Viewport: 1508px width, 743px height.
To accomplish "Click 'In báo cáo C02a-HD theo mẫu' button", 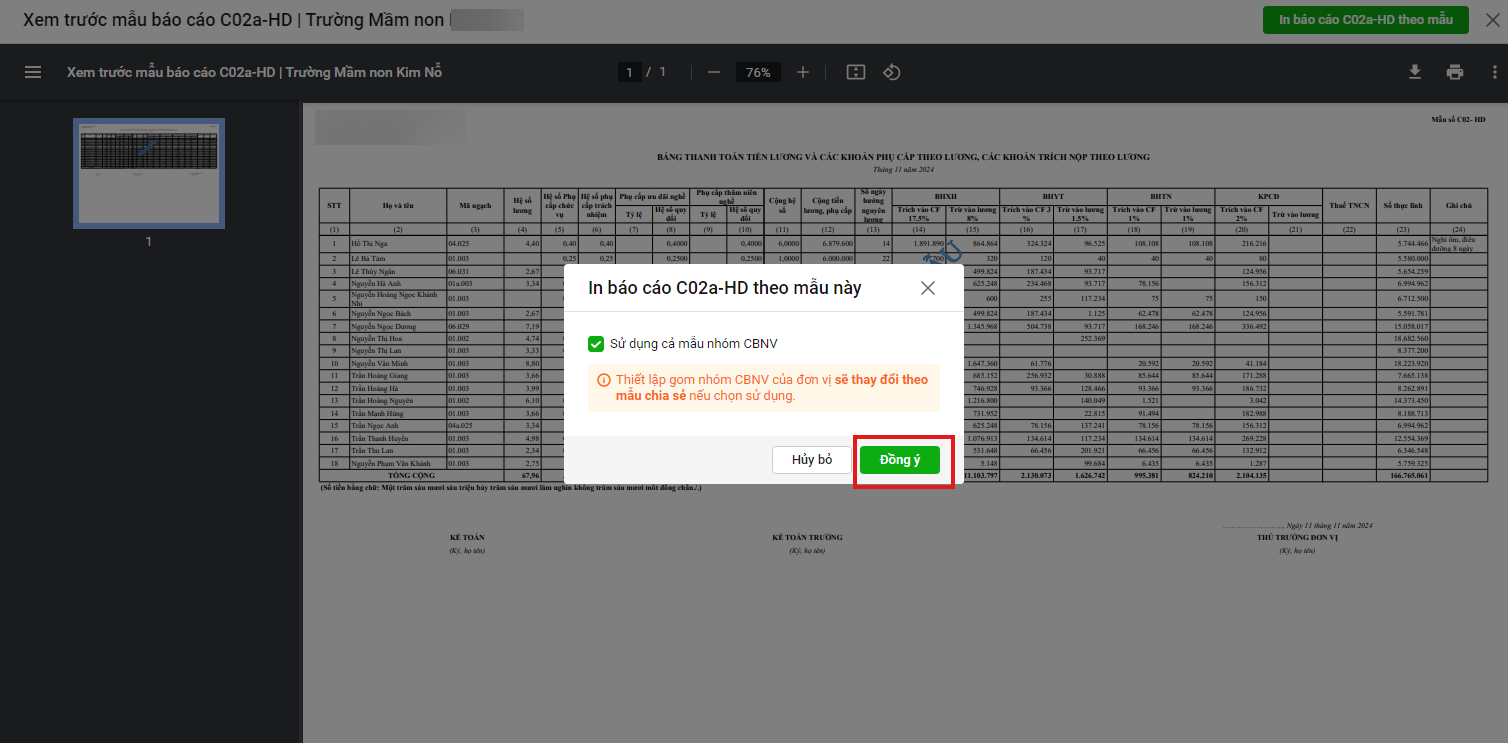I will pyautogui.click(x=1365, y=20).
